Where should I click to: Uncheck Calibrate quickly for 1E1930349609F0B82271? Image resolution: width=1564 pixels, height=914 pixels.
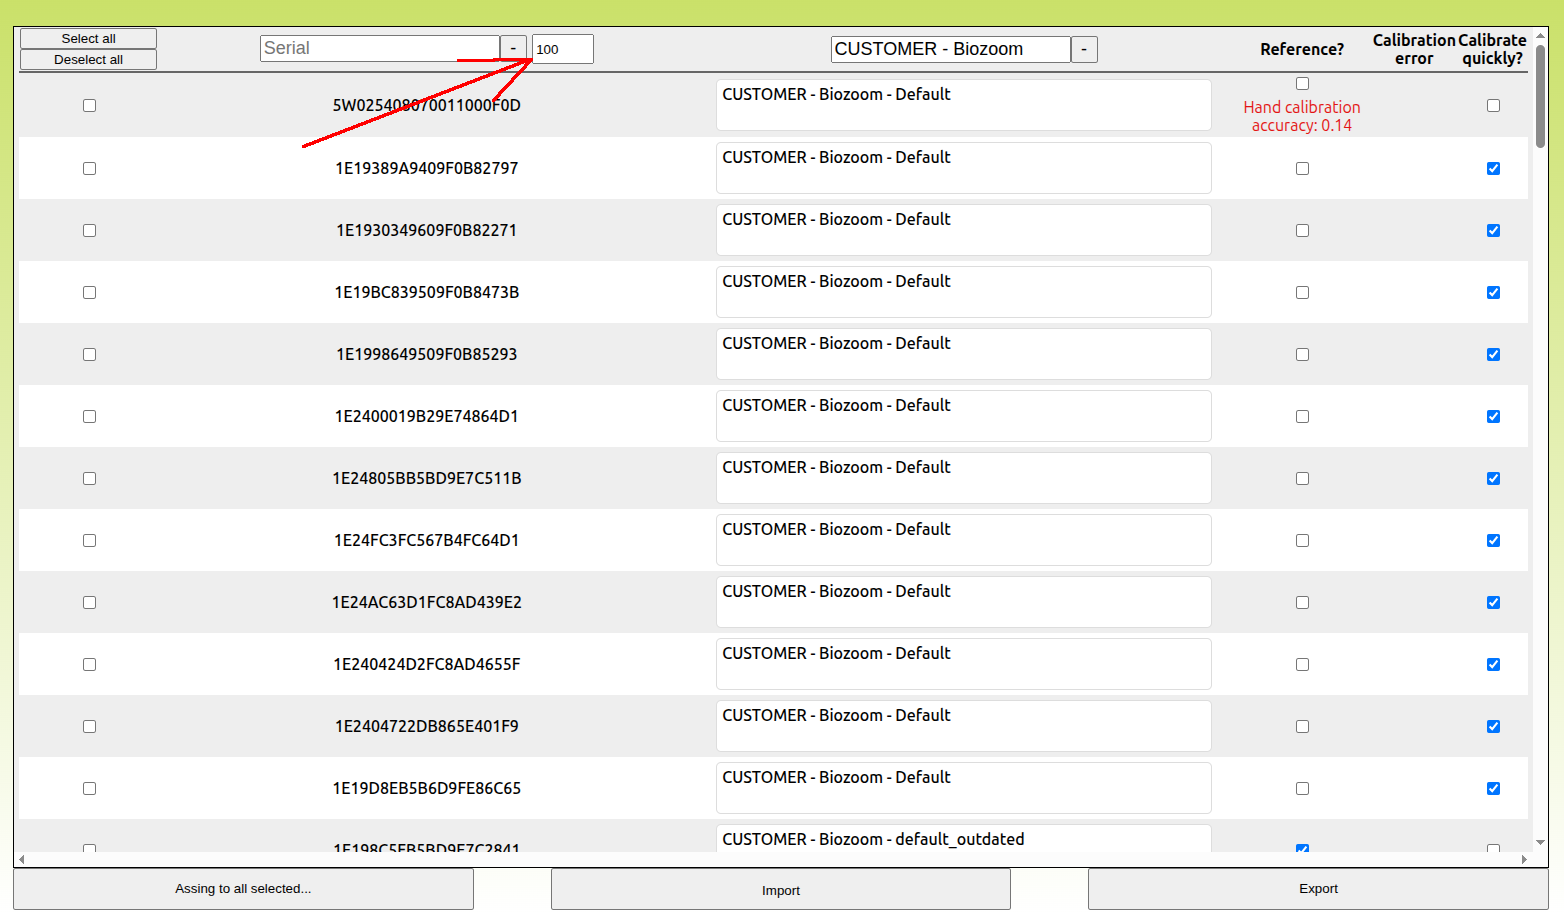(1493, 230)
